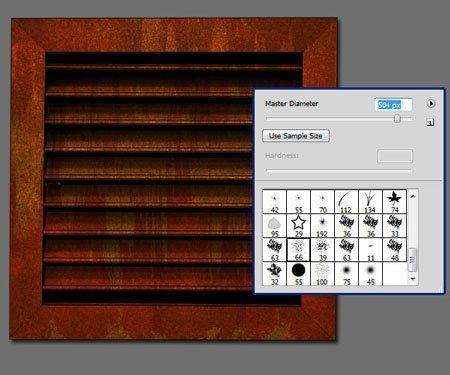
Task: Select the small star 55 brush
Action: click(x=298, y=202)
